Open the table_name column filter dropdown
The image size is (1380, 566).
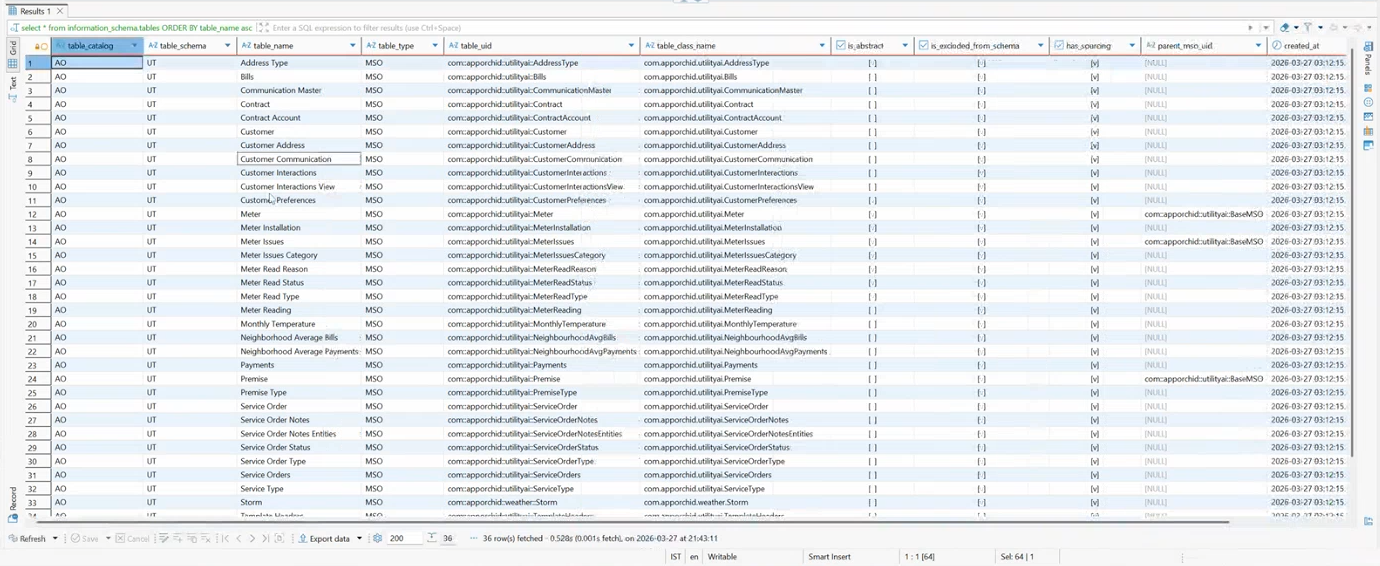coord(352,46)
